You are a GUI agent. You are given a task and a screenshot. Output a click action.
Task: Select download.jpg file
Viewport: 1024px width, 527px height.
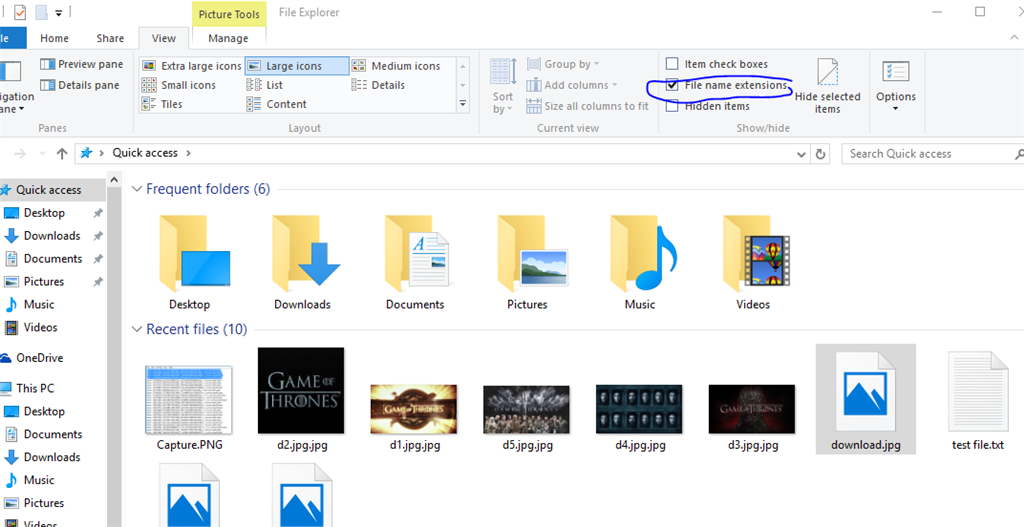pyautogui.click(x=865, y=399)
